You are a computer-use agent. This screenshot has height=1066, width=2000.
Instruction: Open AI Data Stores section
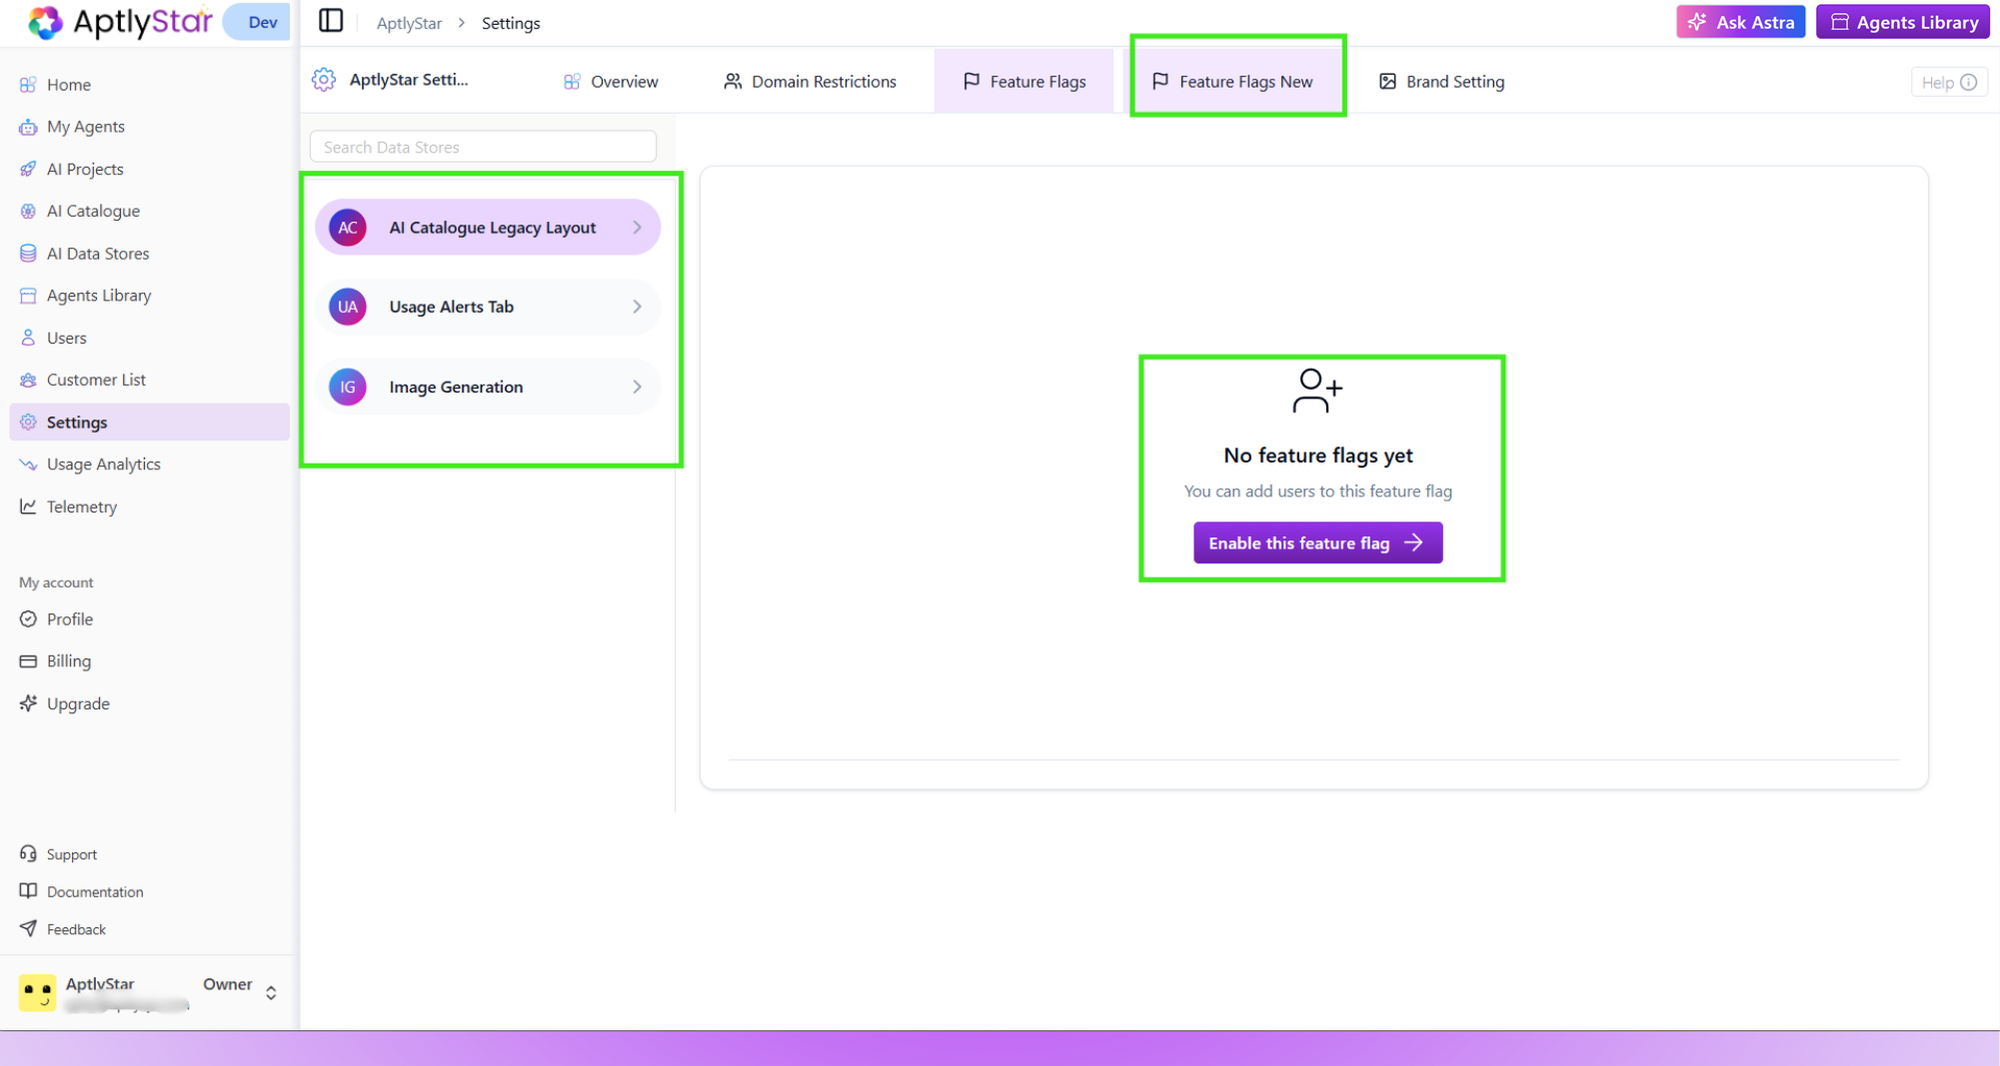[28, 253]
